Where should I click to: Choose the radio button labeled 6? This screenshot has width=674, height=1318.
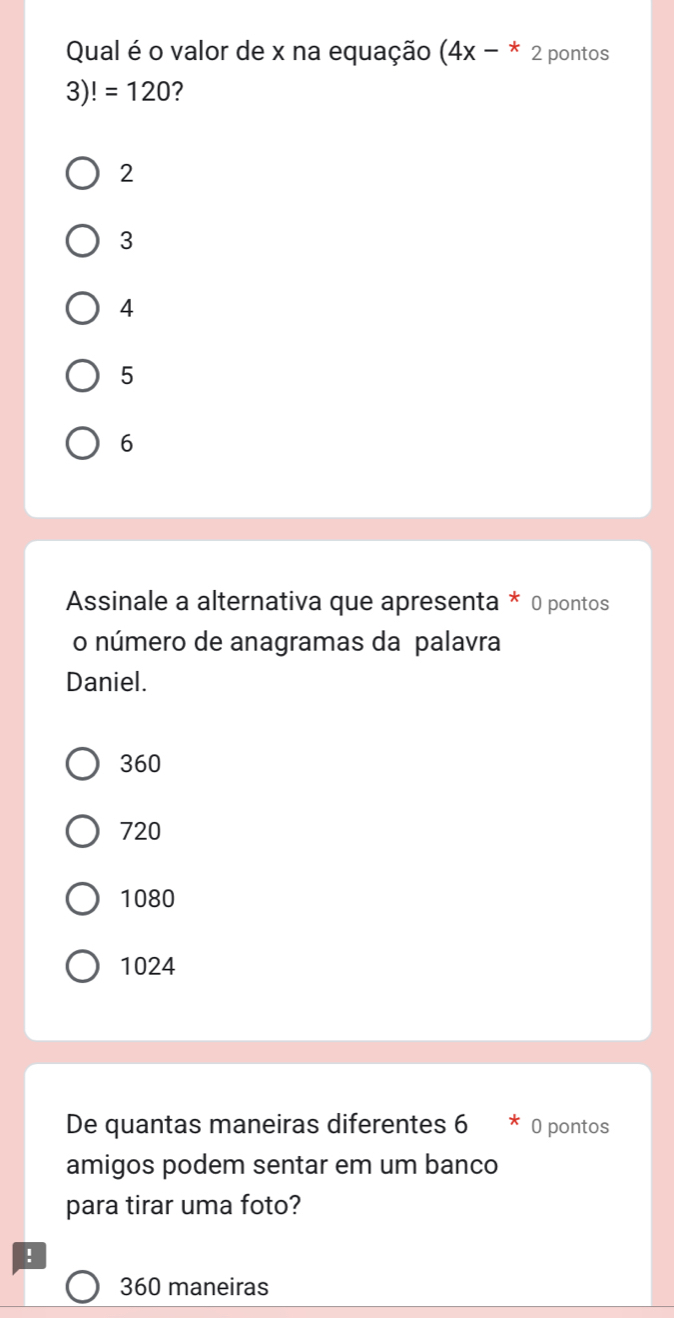click(83, 445)
